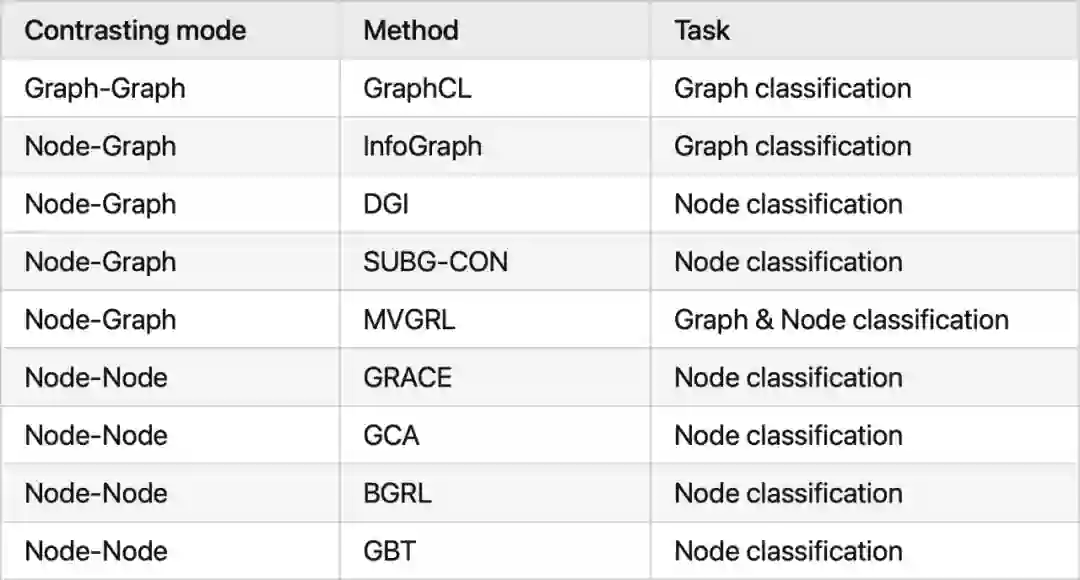Select the Graph-Graph cell
The image size is (1080, 580).
(x=105, y=88)
